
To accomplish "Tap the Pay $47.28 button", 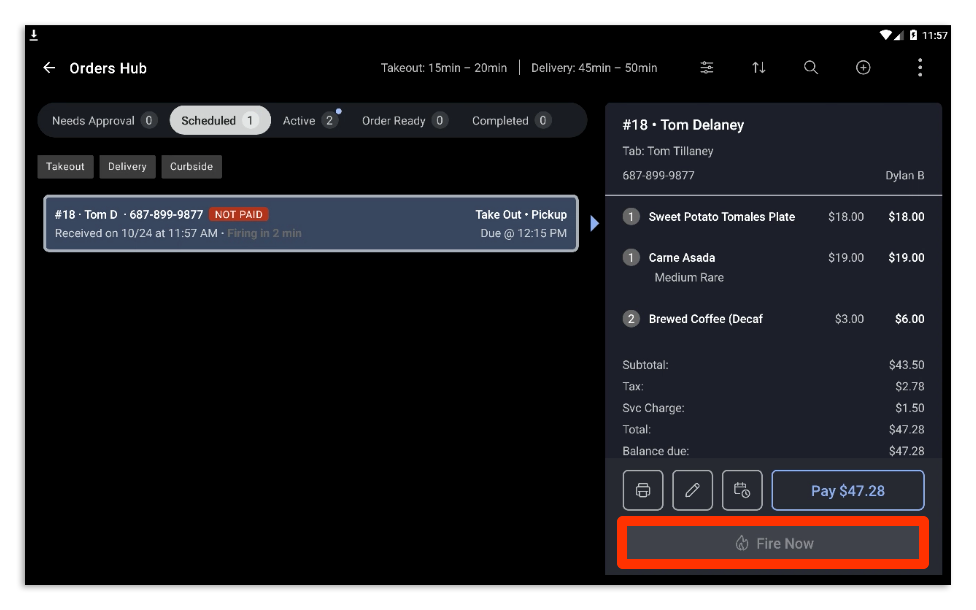I will coord(847,490).
